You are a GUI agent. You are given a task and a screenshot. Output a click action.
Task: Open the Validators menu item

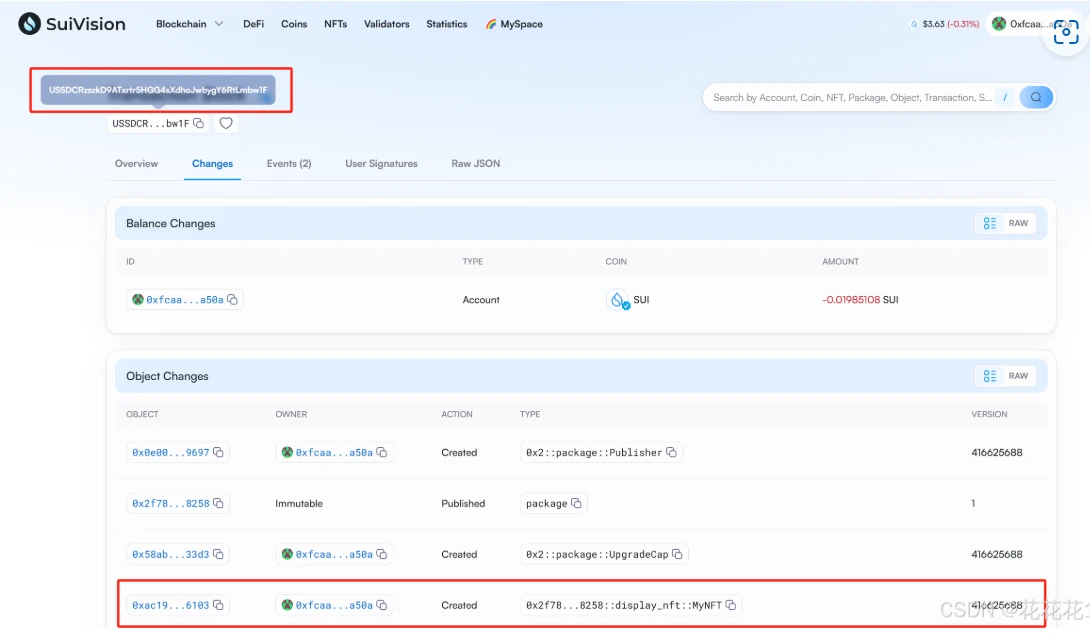click(386, 24)
